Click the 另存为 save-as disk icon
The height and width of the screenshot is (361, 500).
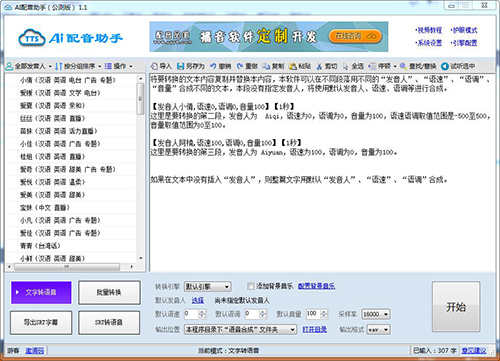pos(180,66)
